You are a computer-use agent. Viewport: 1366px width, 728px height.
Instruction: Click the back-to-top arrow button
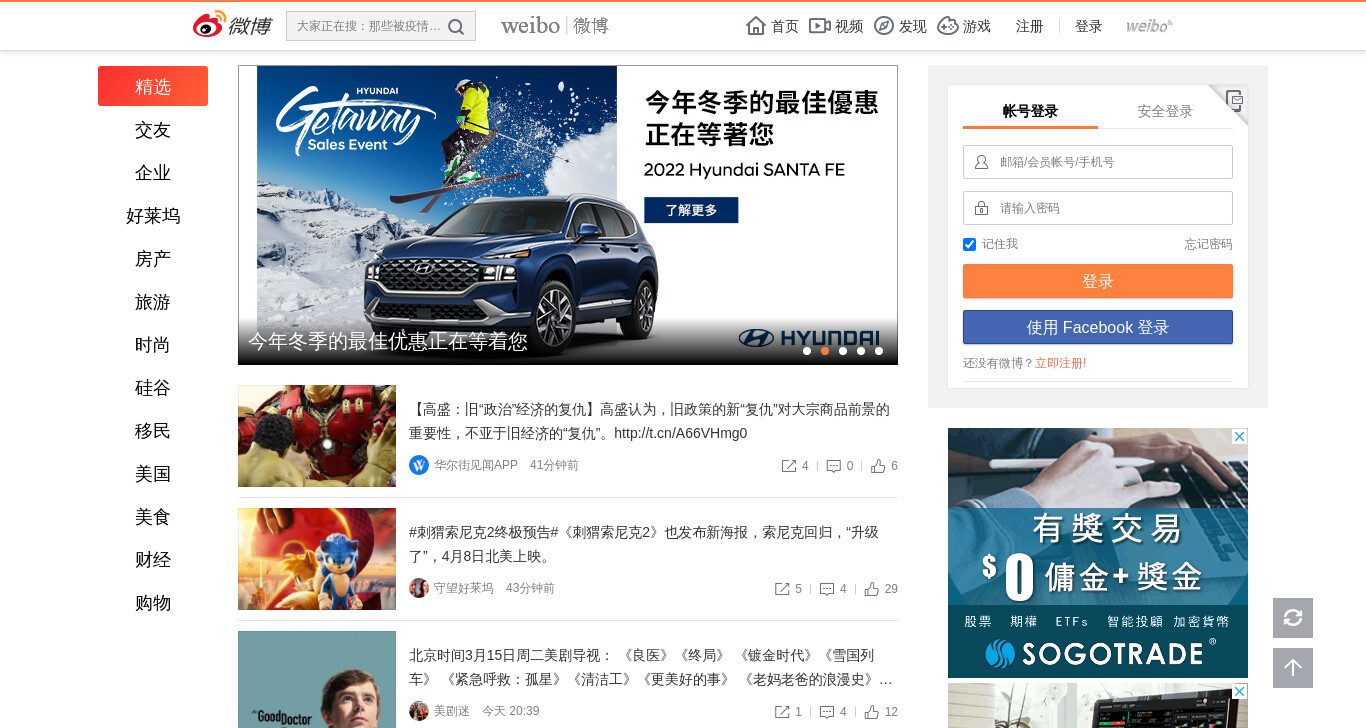tap(1293, 668)
